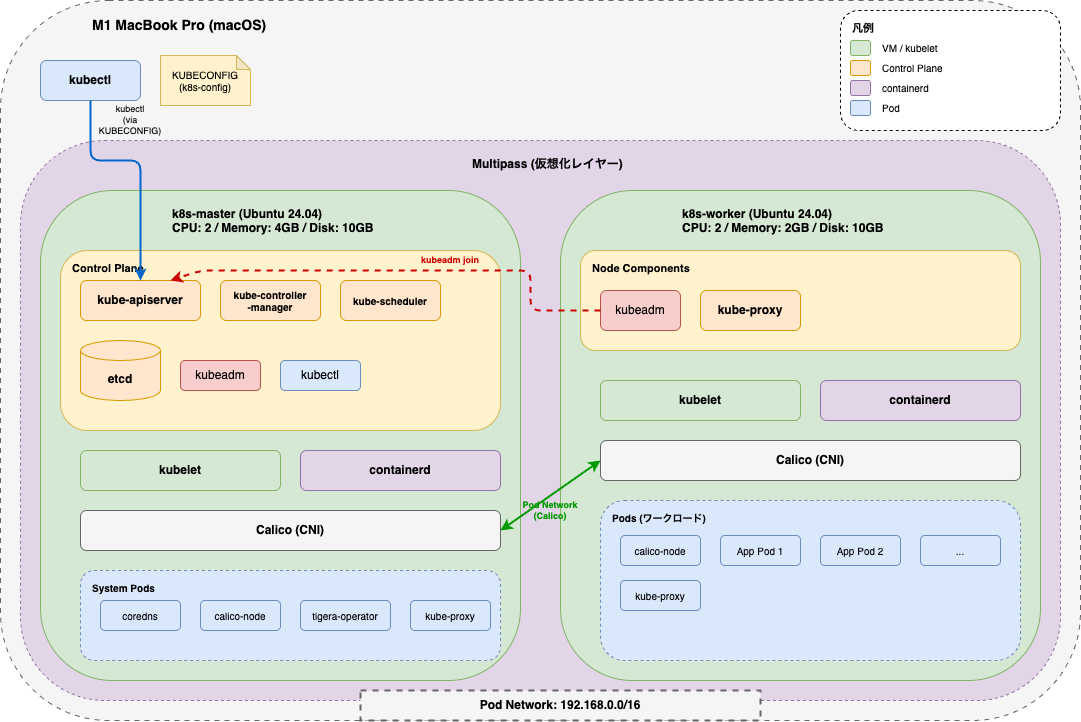Viewport: 1081px width, 722px height.
Task: Click 'M1 MacBook Pro (macOS)' heading
Action: pyautogui.click(x=179, y=26)
